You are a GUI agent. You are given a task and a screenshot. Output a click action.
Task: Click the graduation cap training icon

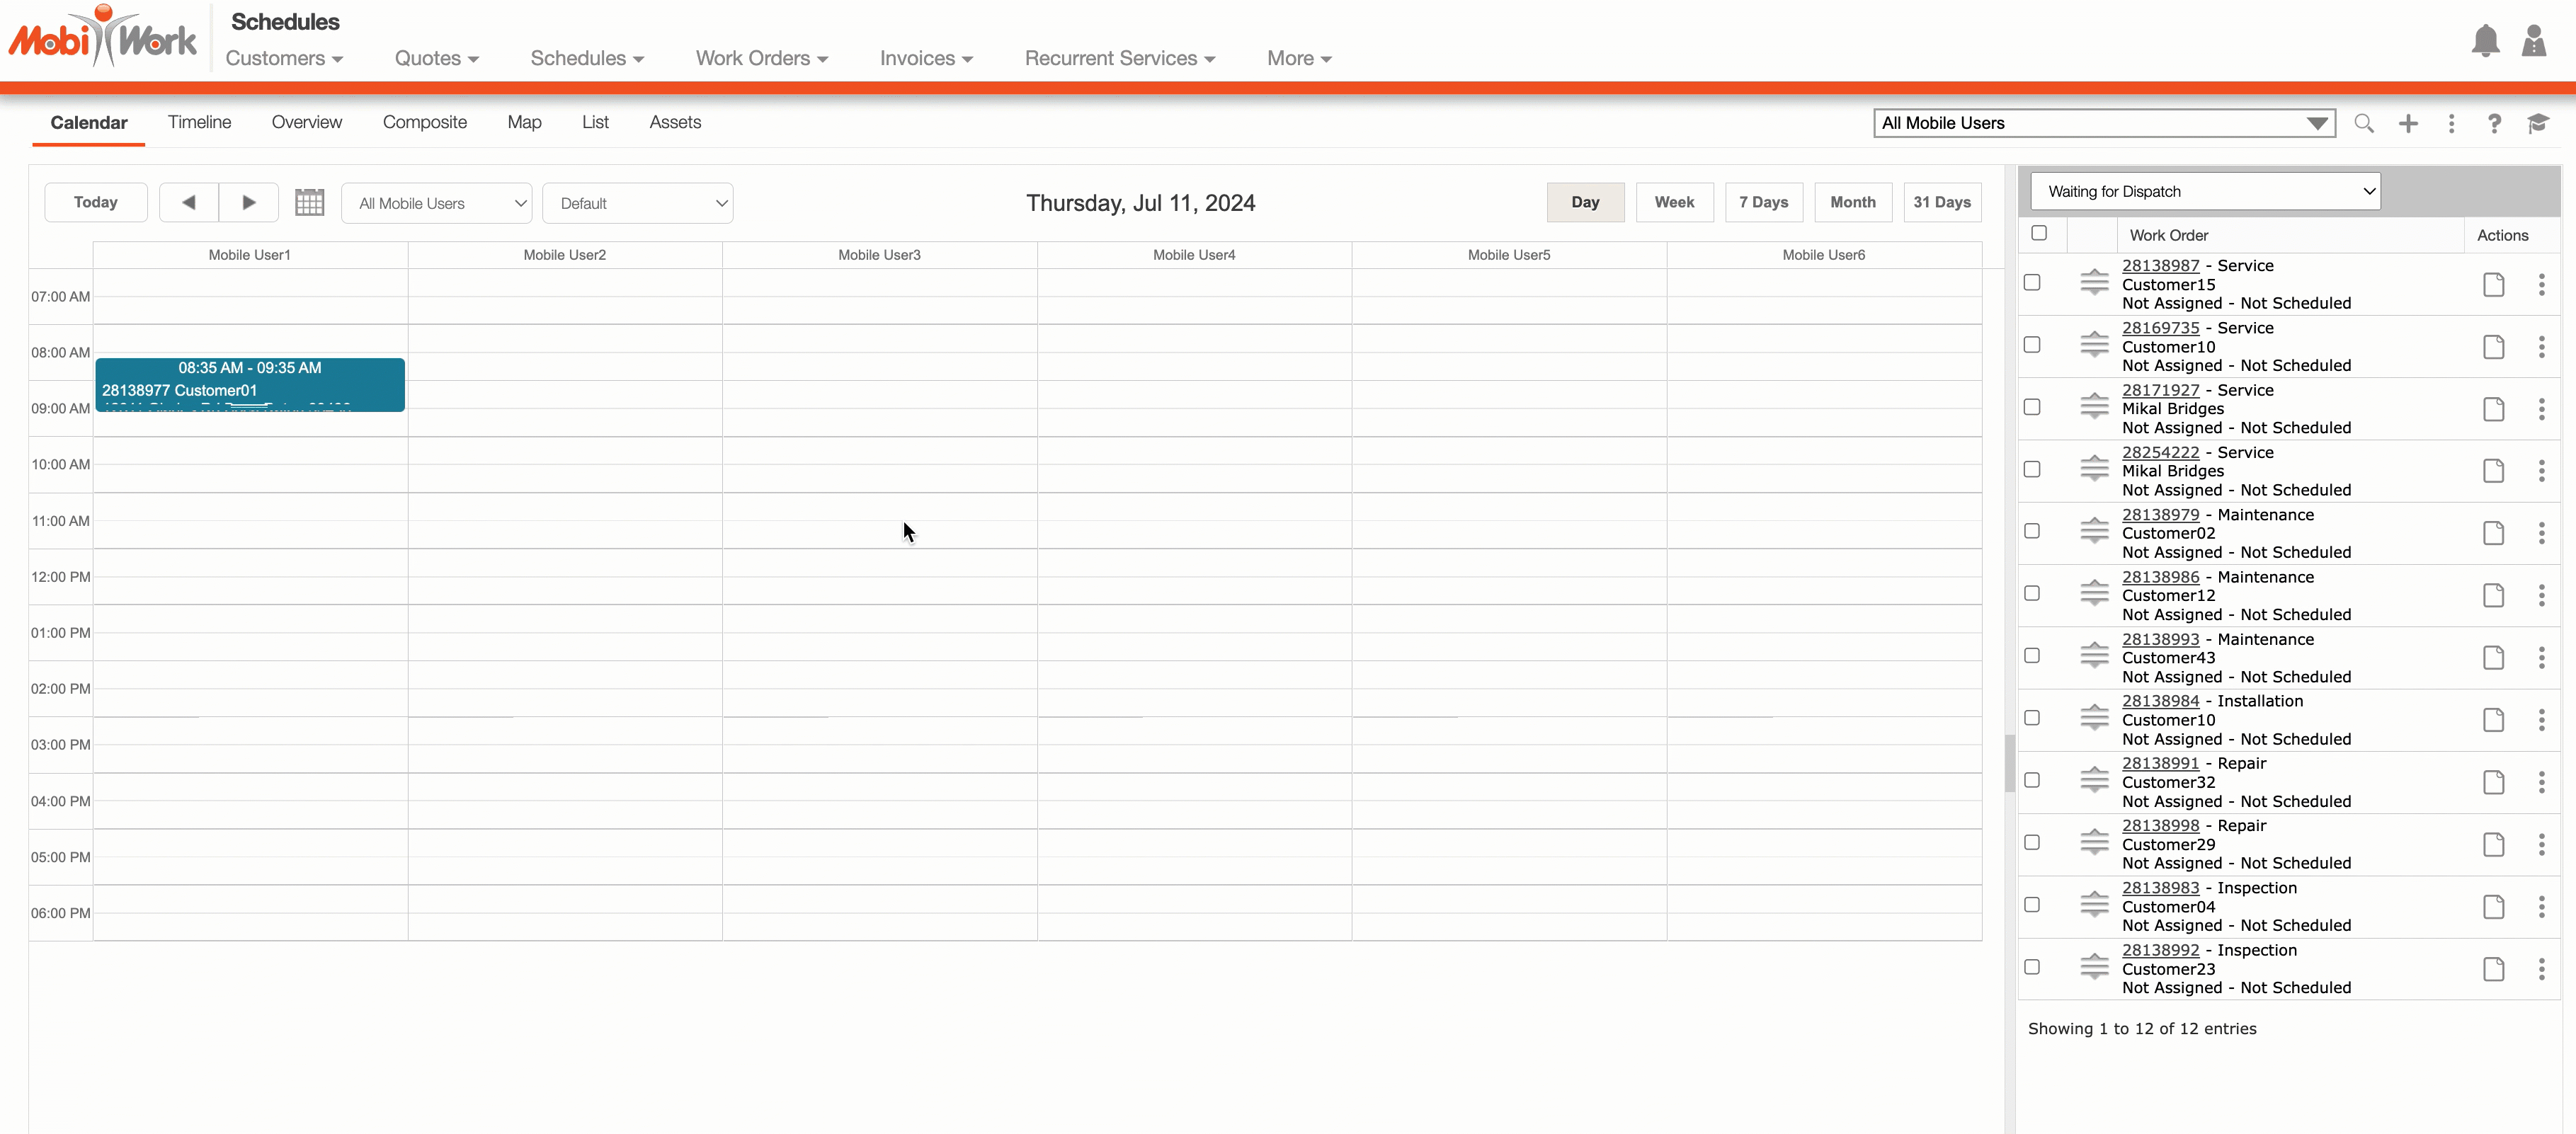point(2538,123)
